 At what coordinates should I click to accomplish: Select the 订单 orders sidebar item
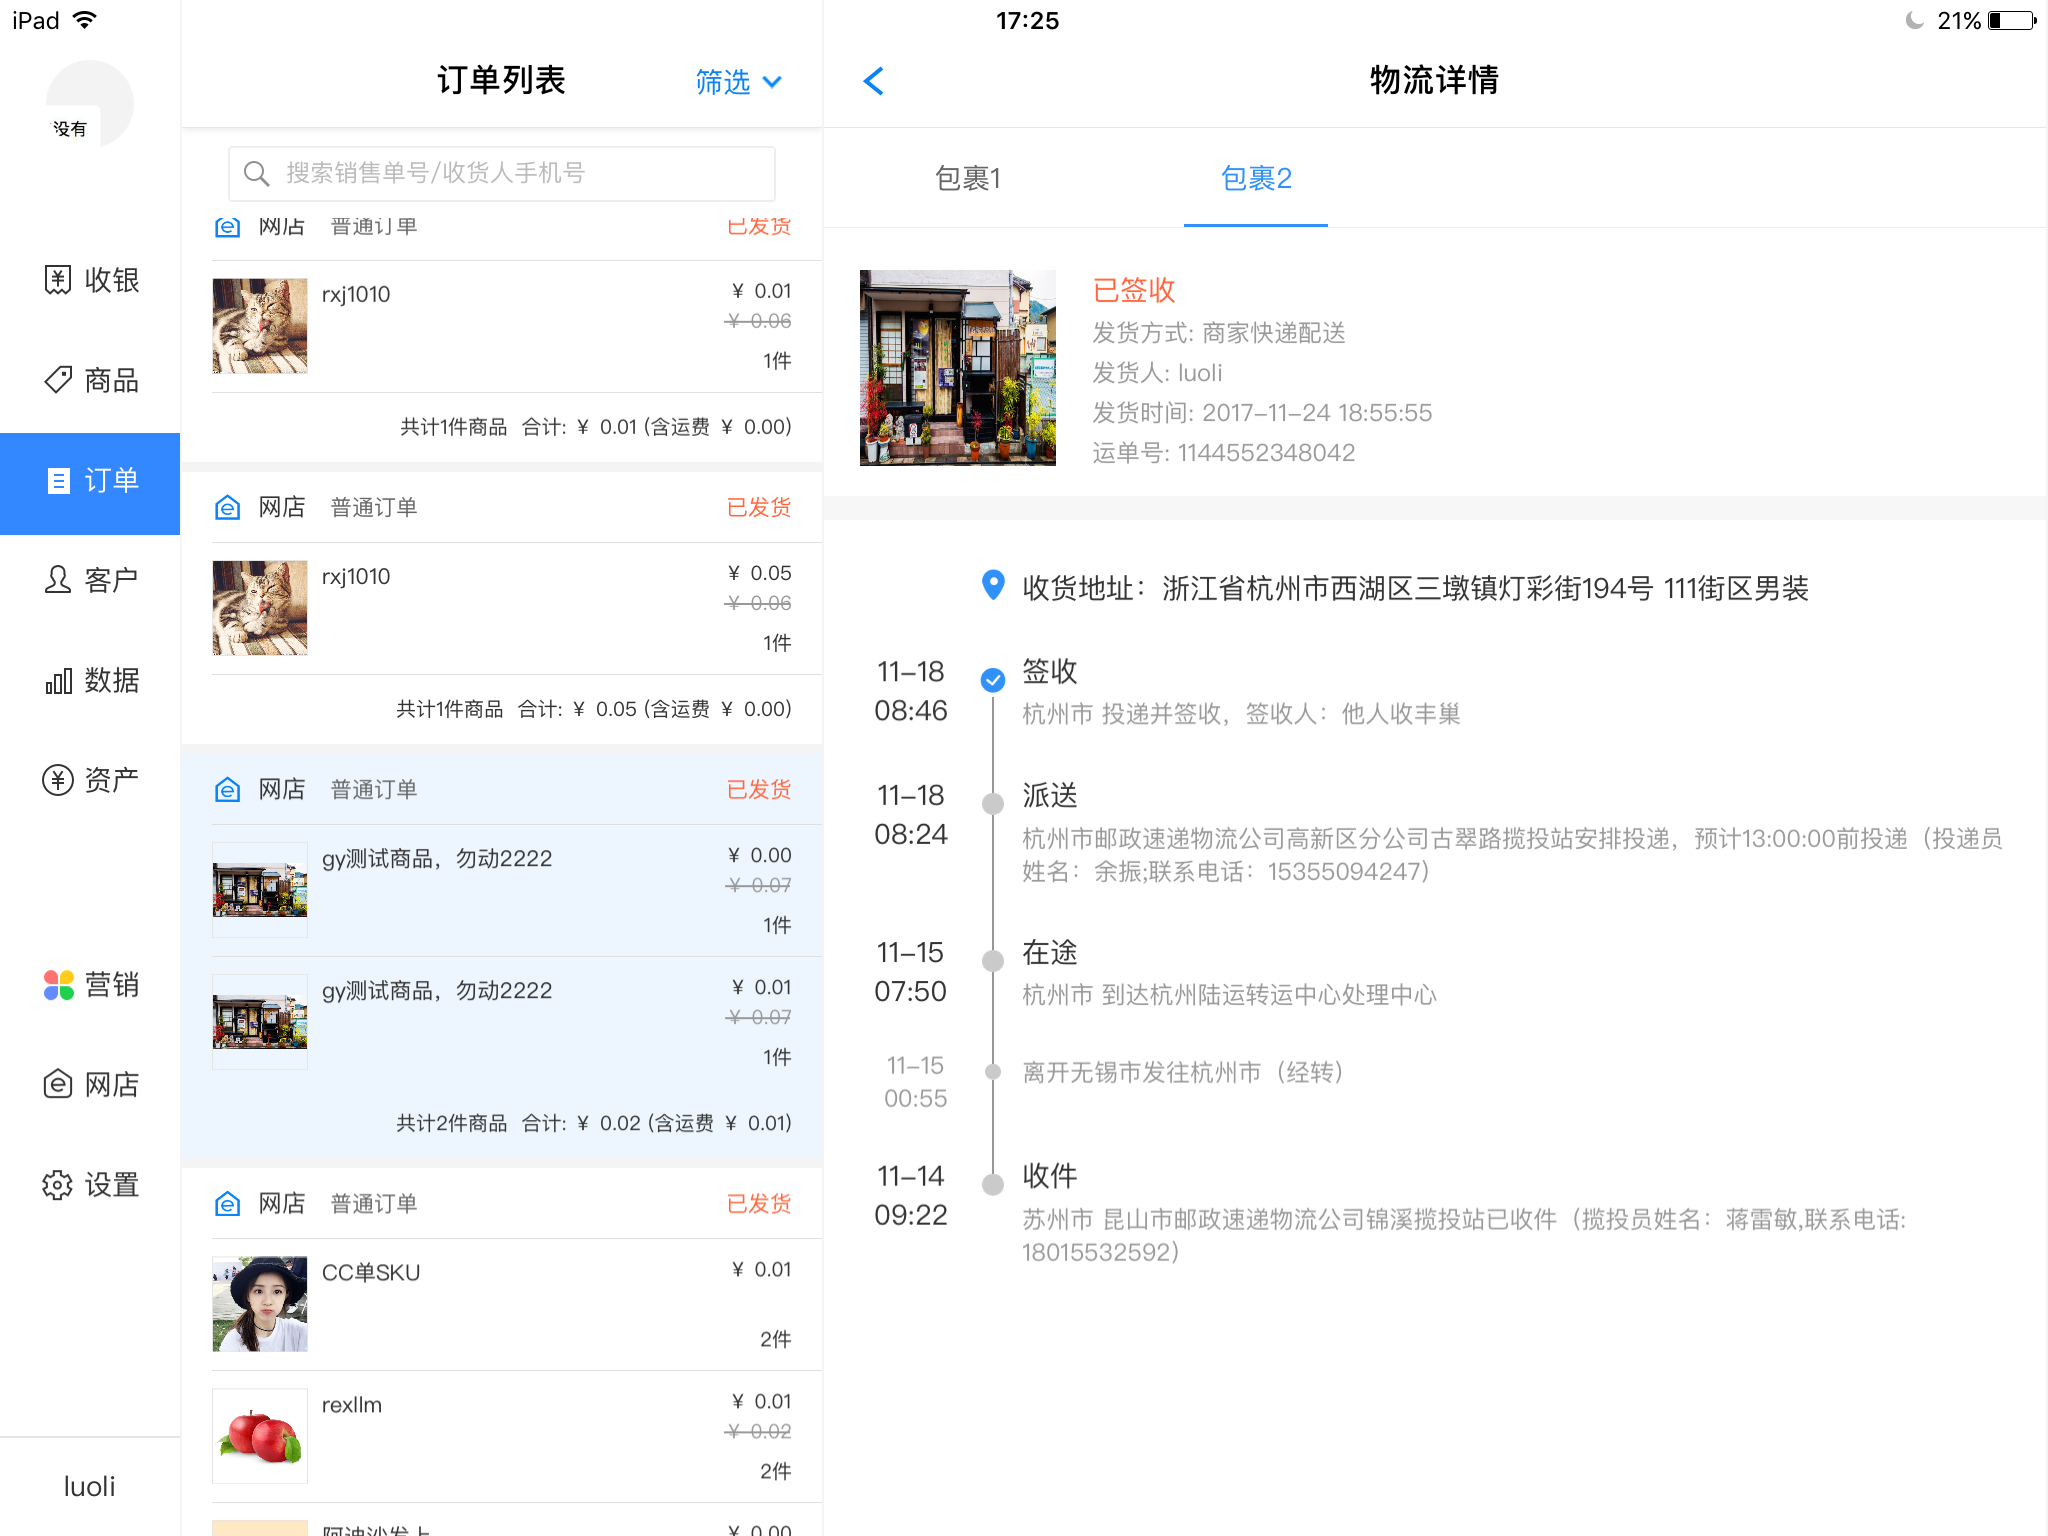(x=90, y=483)
